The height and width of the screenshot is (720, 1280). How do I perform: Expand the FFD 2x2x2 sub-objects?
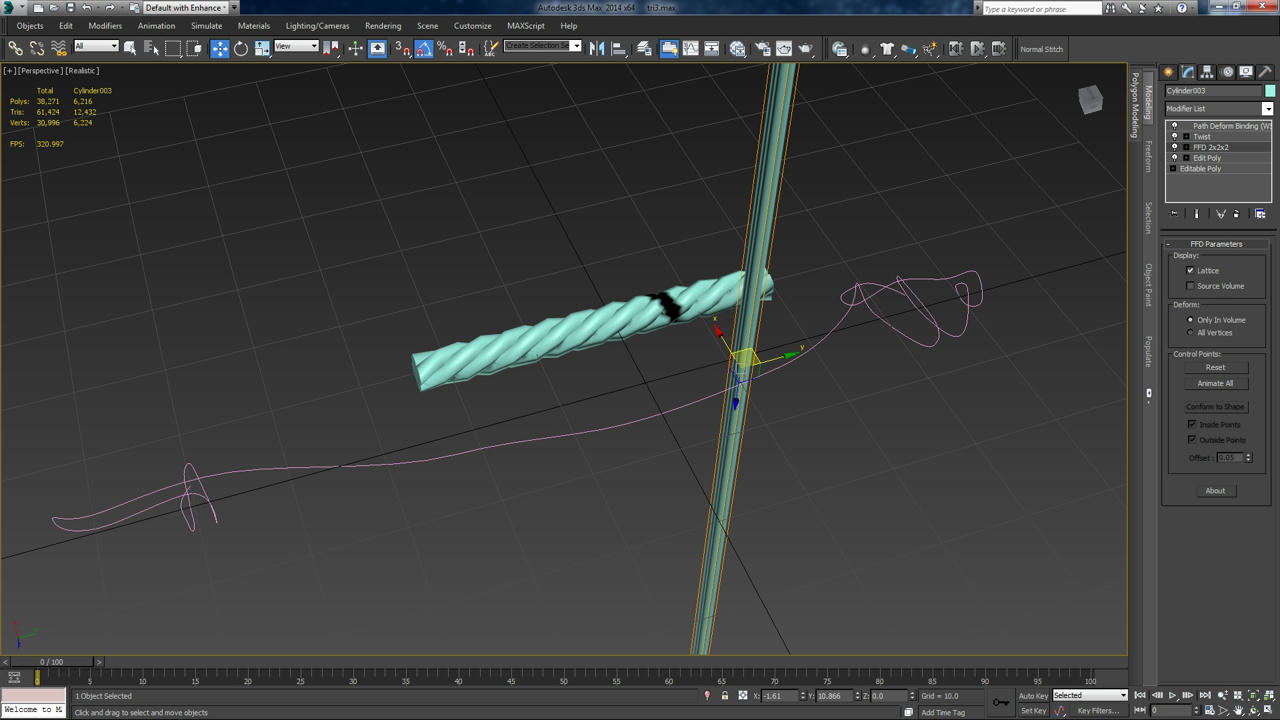pyautogui.click(x=1186, y=147)
